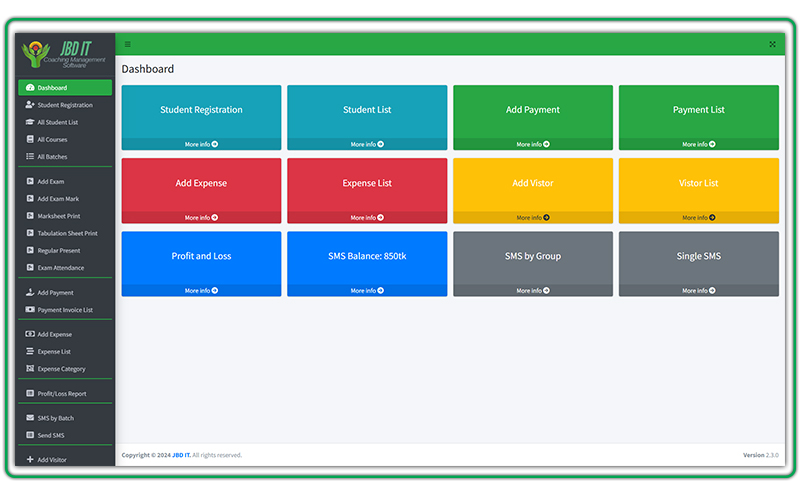
Task: Click the SMS Balance: 850tk card
Action: point(367,257)
